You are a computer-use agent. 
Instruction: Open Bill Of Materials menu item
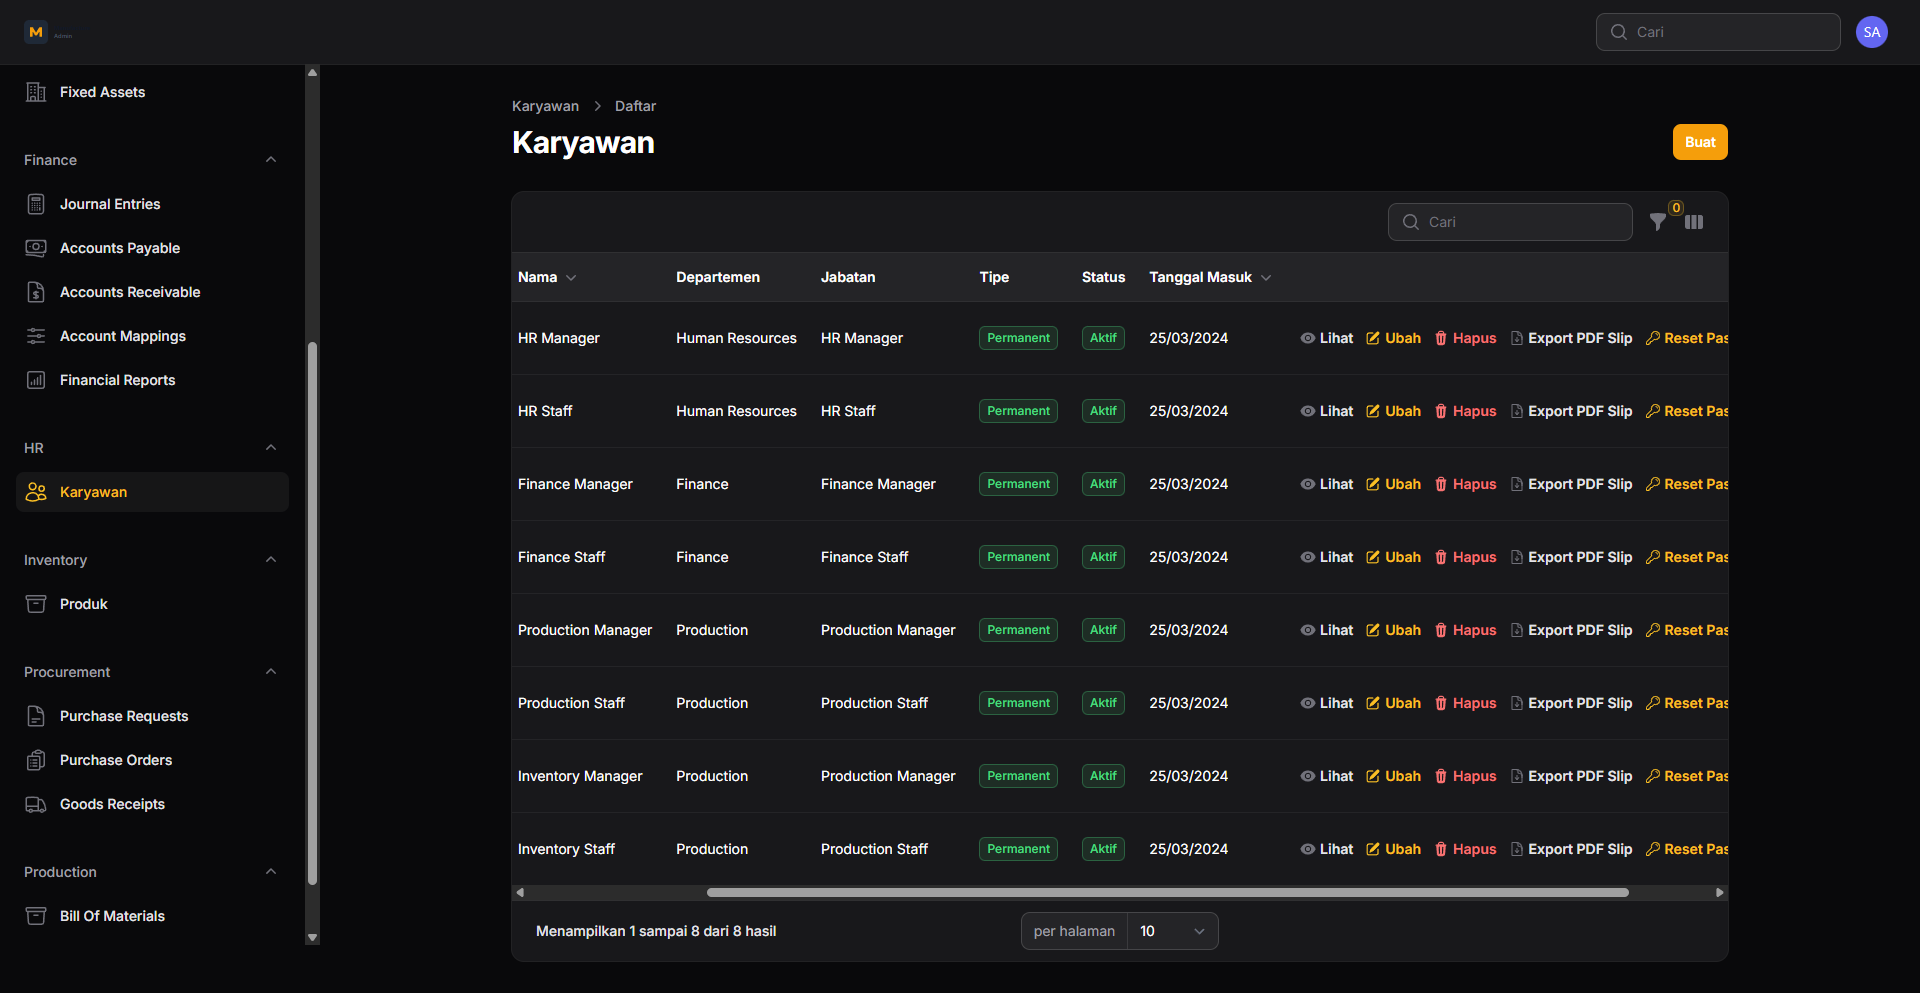pyautogui.click(x=152, y=916)
